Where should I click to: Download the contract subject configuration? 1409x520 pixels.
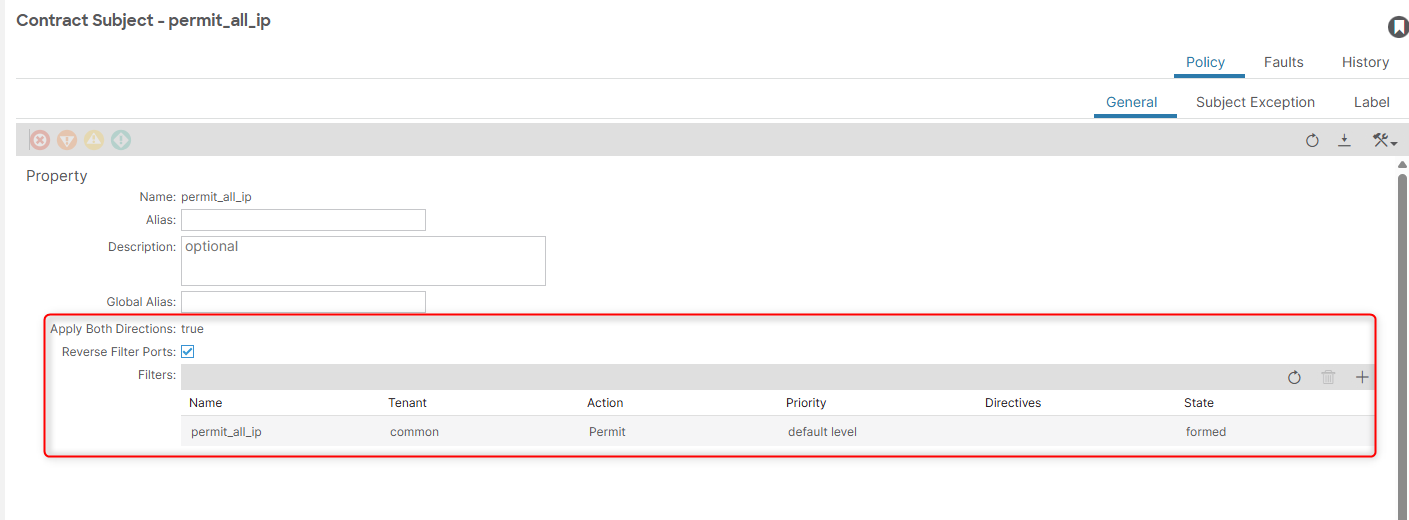click(x=1345, y=141)
